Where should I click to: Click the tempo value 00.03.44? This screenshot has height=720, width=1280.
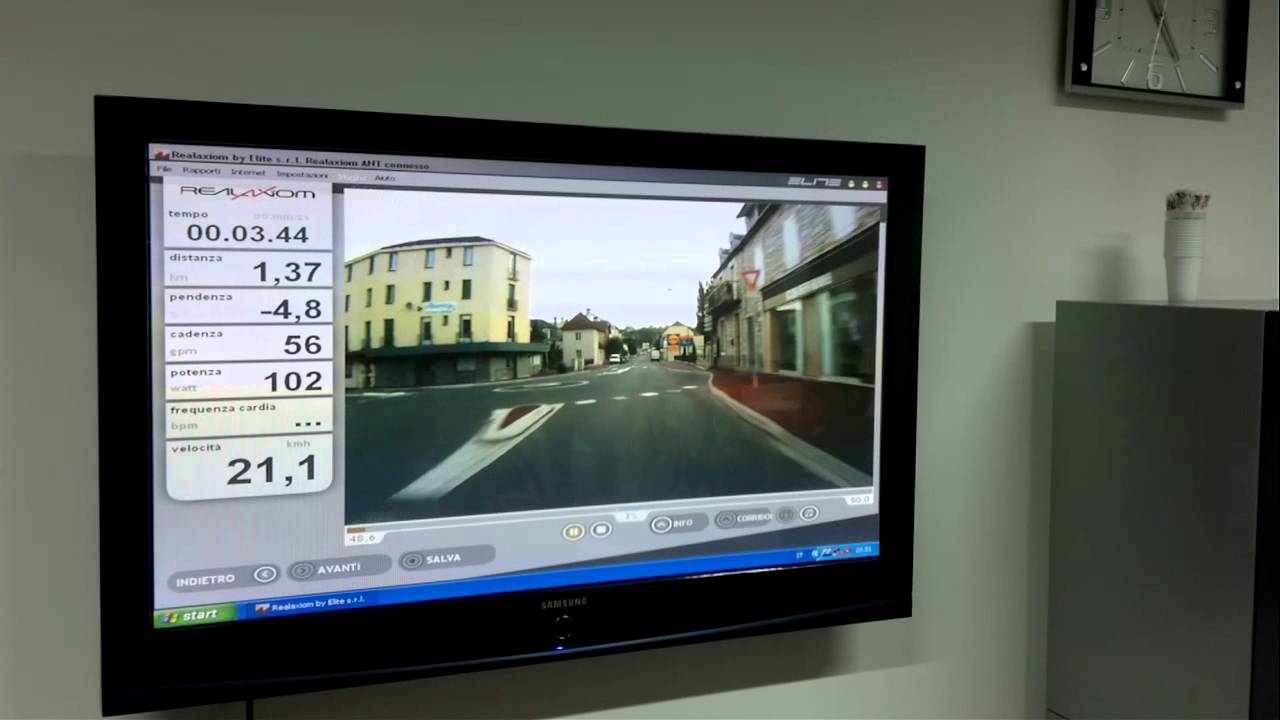click(247, 234)
